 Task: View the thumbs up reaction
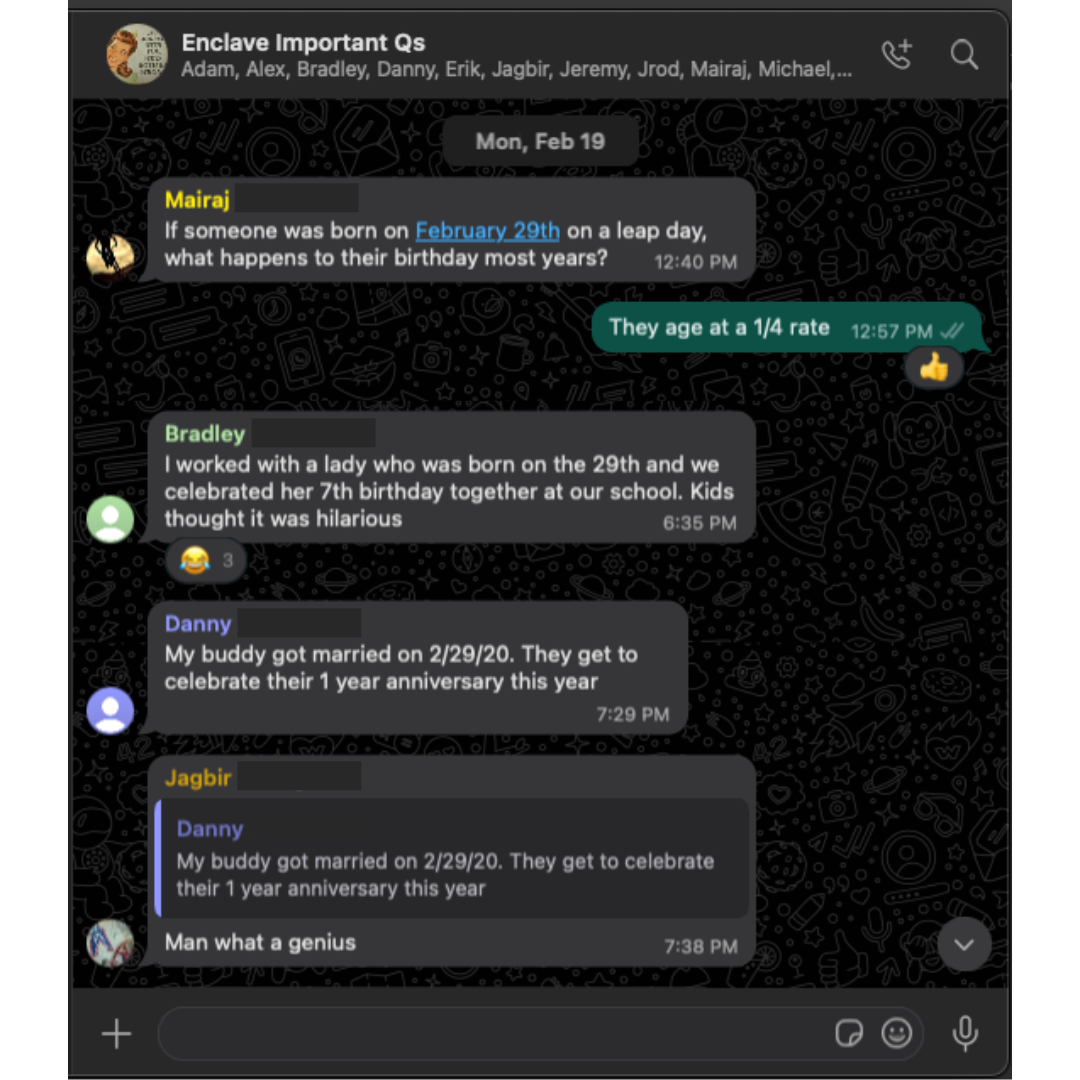(x=933, y=367)
